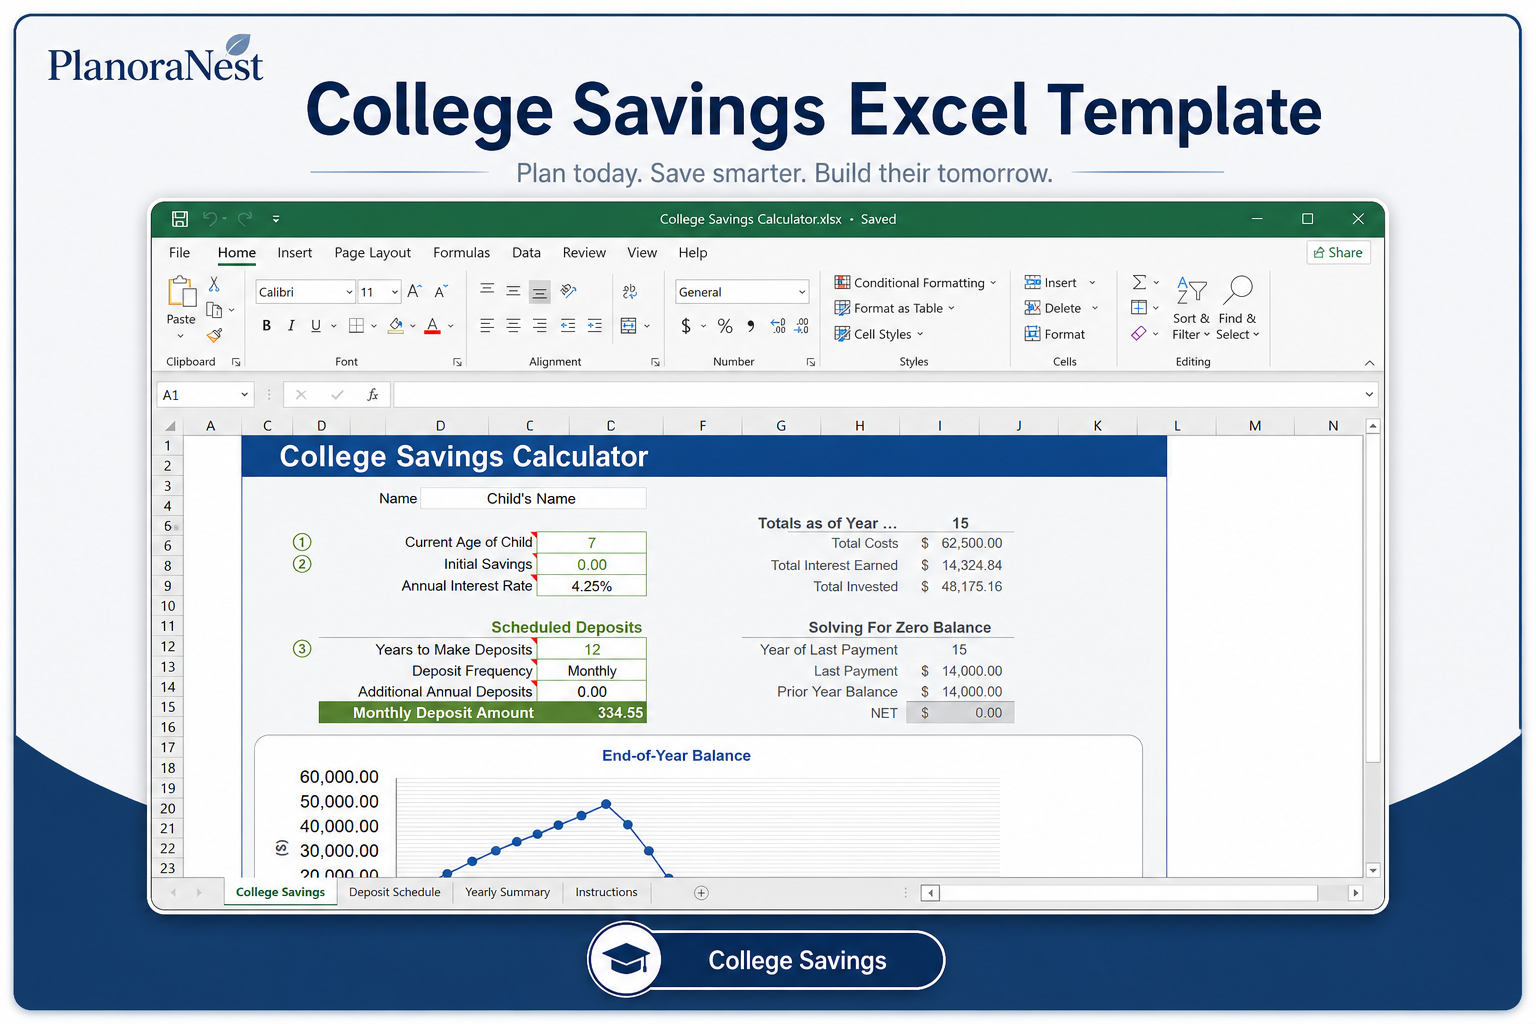Click the Child's Name input cell

click(x=533, y=499)
